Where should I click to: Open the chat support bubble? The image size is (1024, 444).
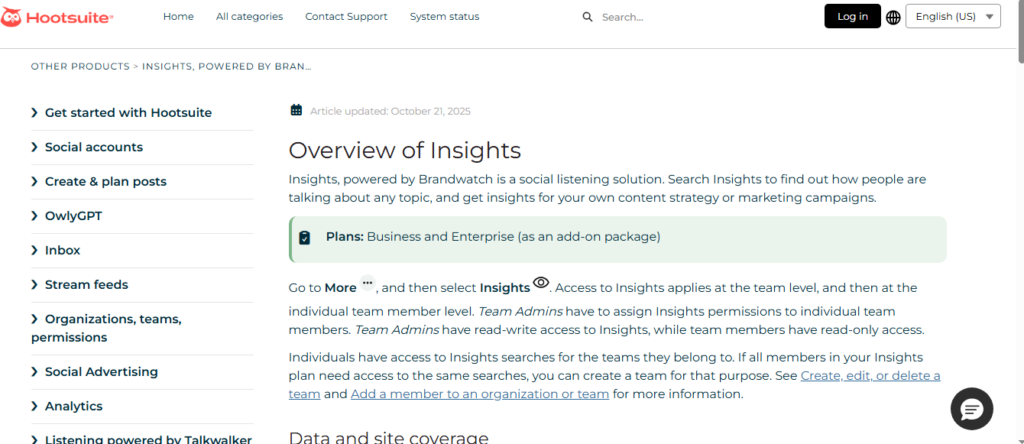[972, 409]
